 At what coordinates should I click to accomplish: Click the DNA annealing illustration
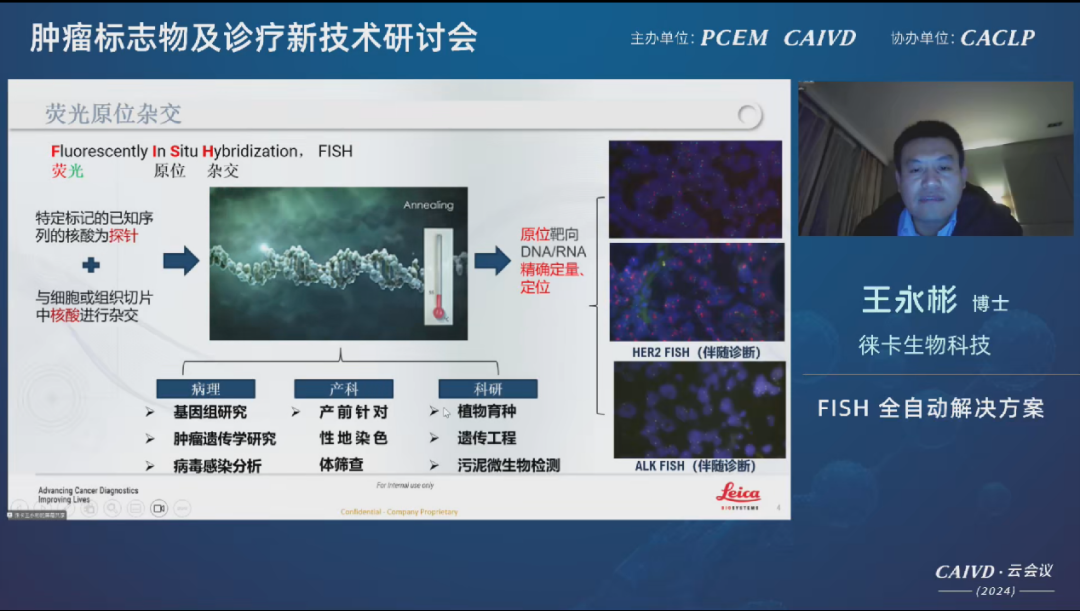[x=338, y=263]
